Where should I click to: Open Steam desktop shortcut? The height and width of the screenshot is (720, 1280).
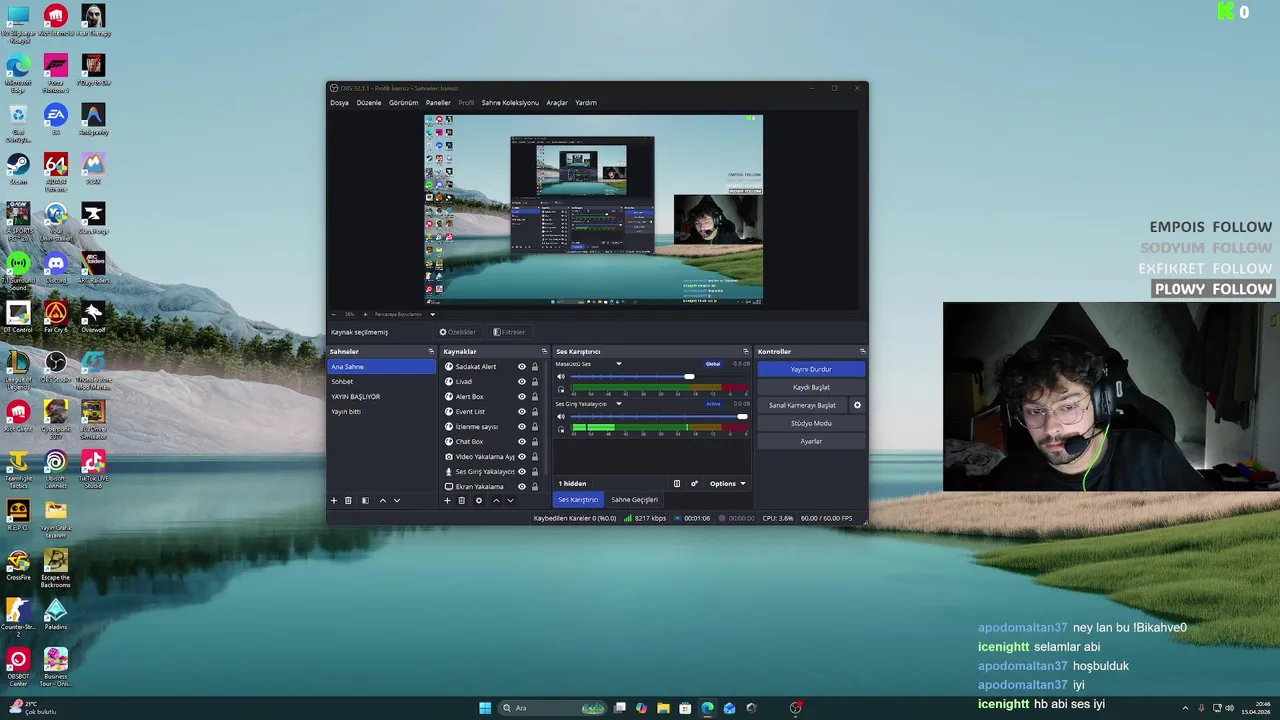coord(18,169)
